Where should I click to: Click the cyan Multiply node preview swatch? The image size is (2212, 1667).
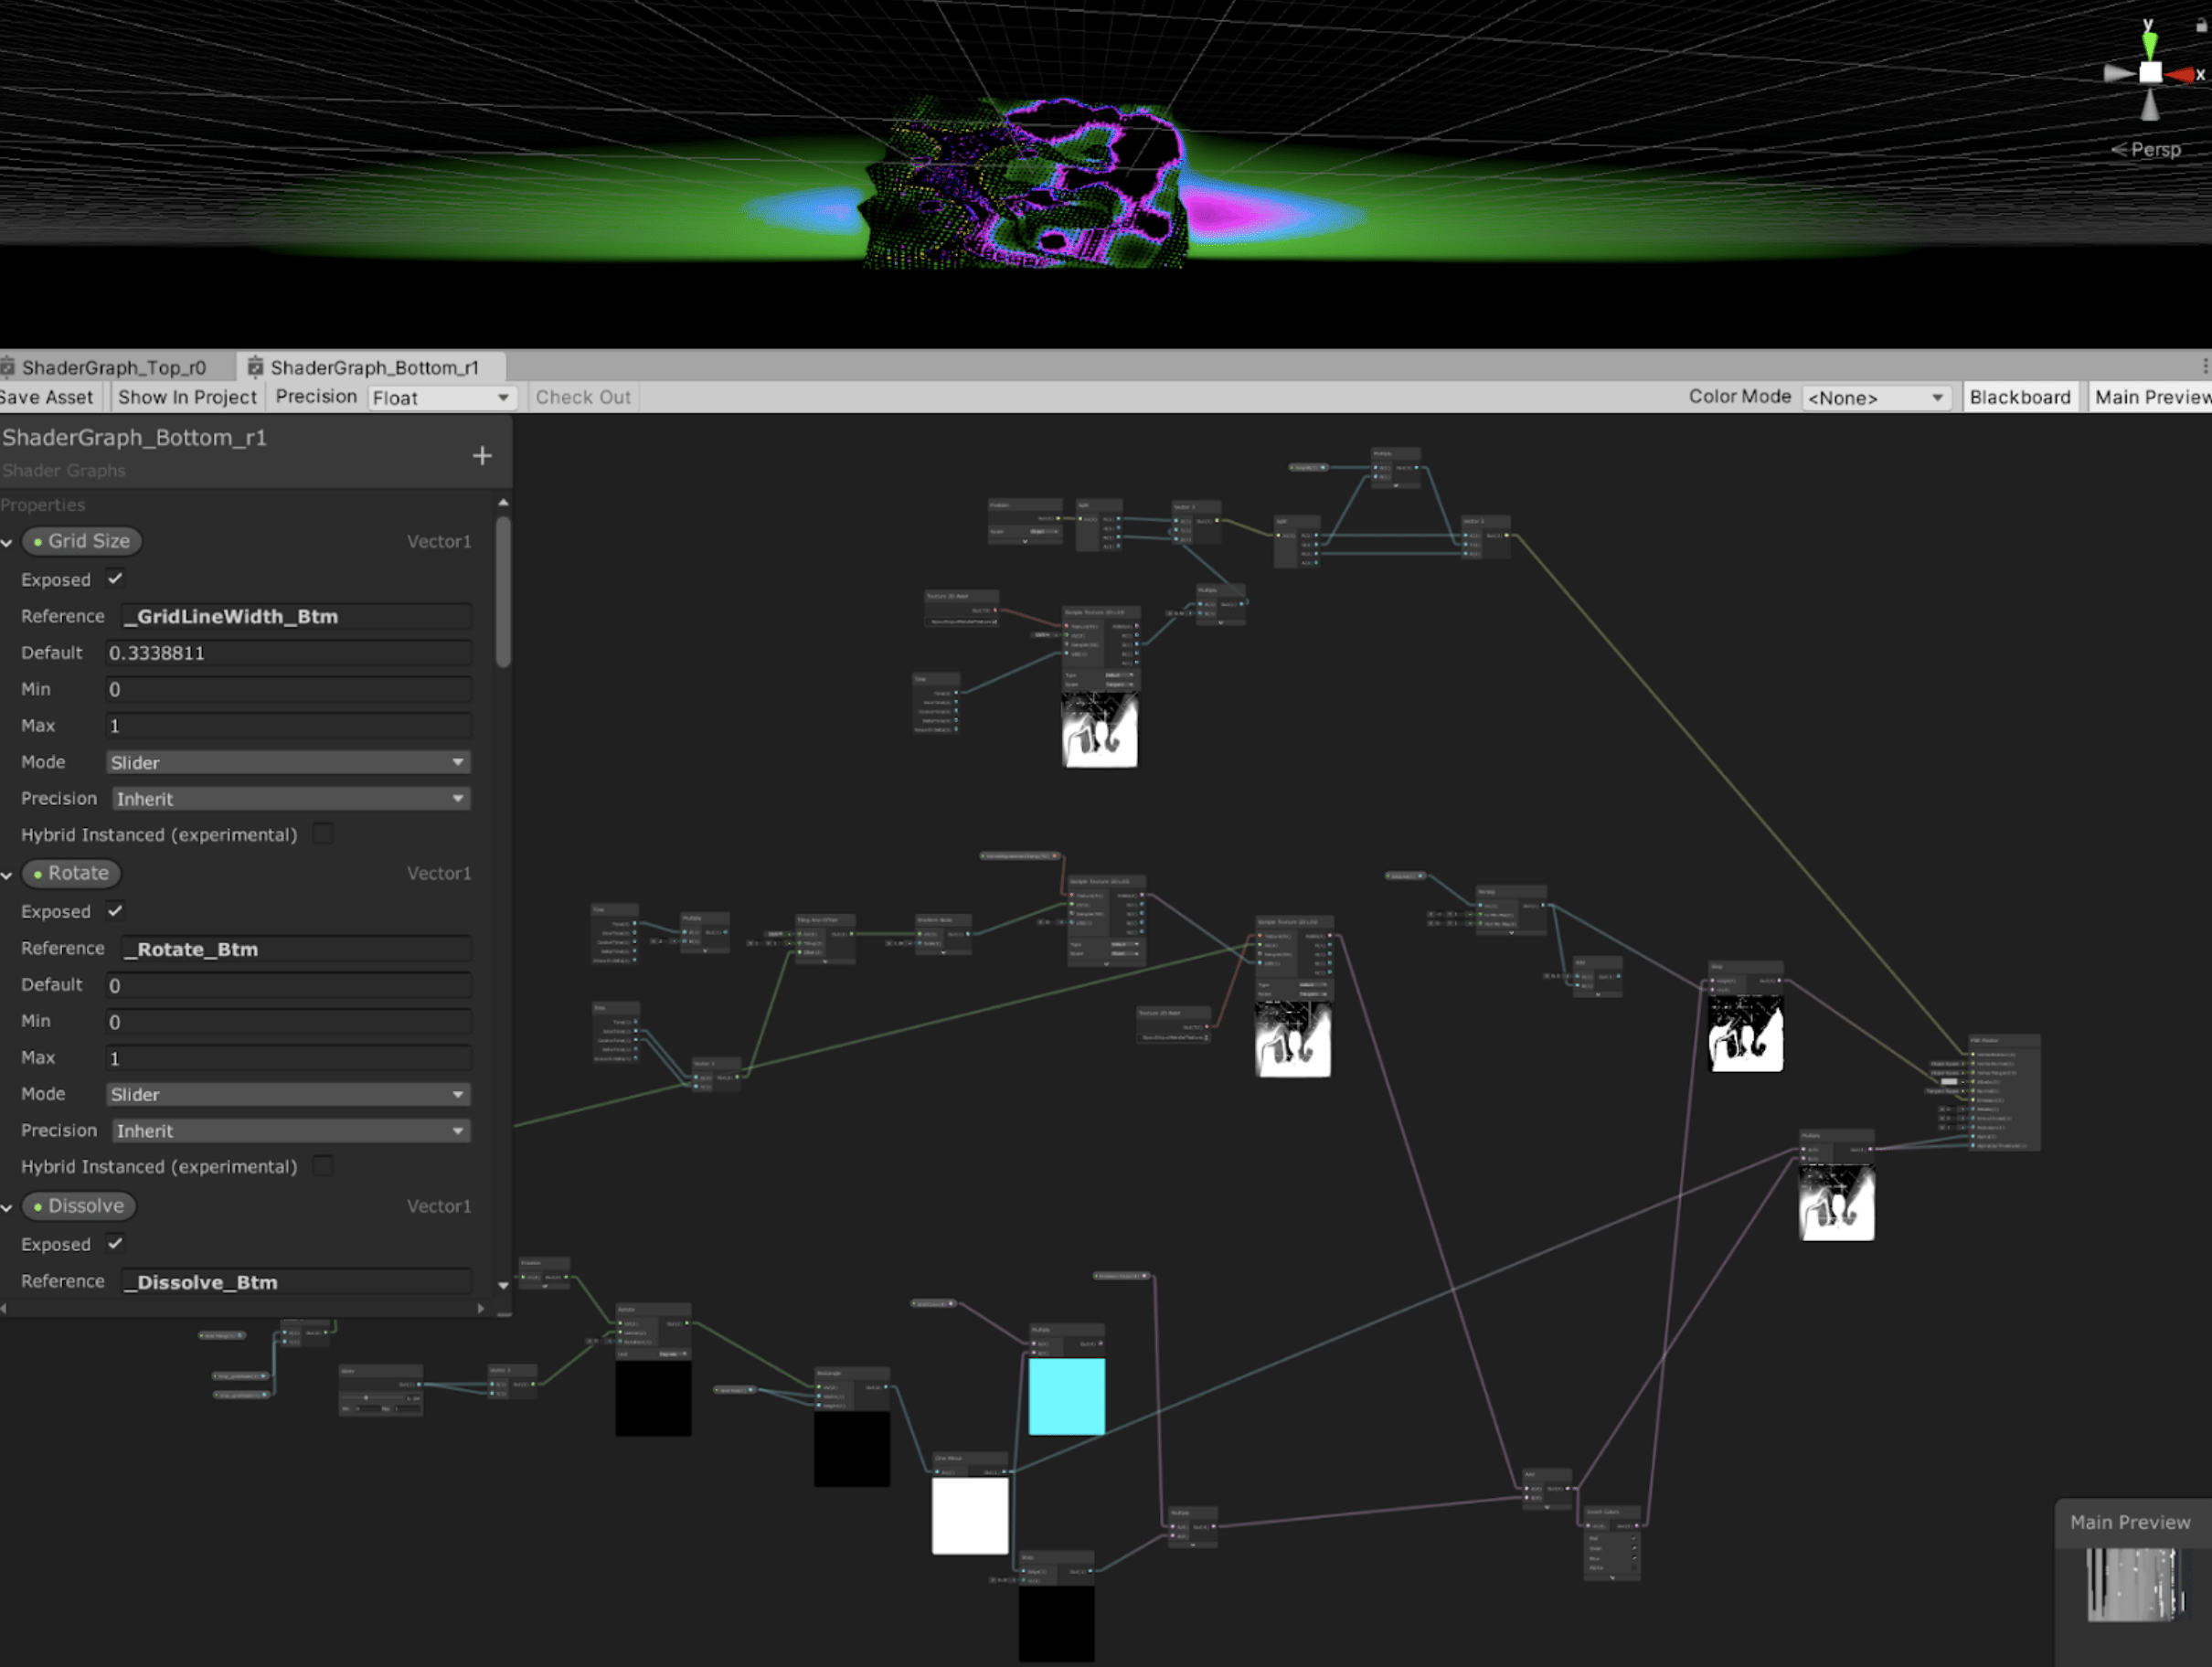[x=1066, y=1396]
